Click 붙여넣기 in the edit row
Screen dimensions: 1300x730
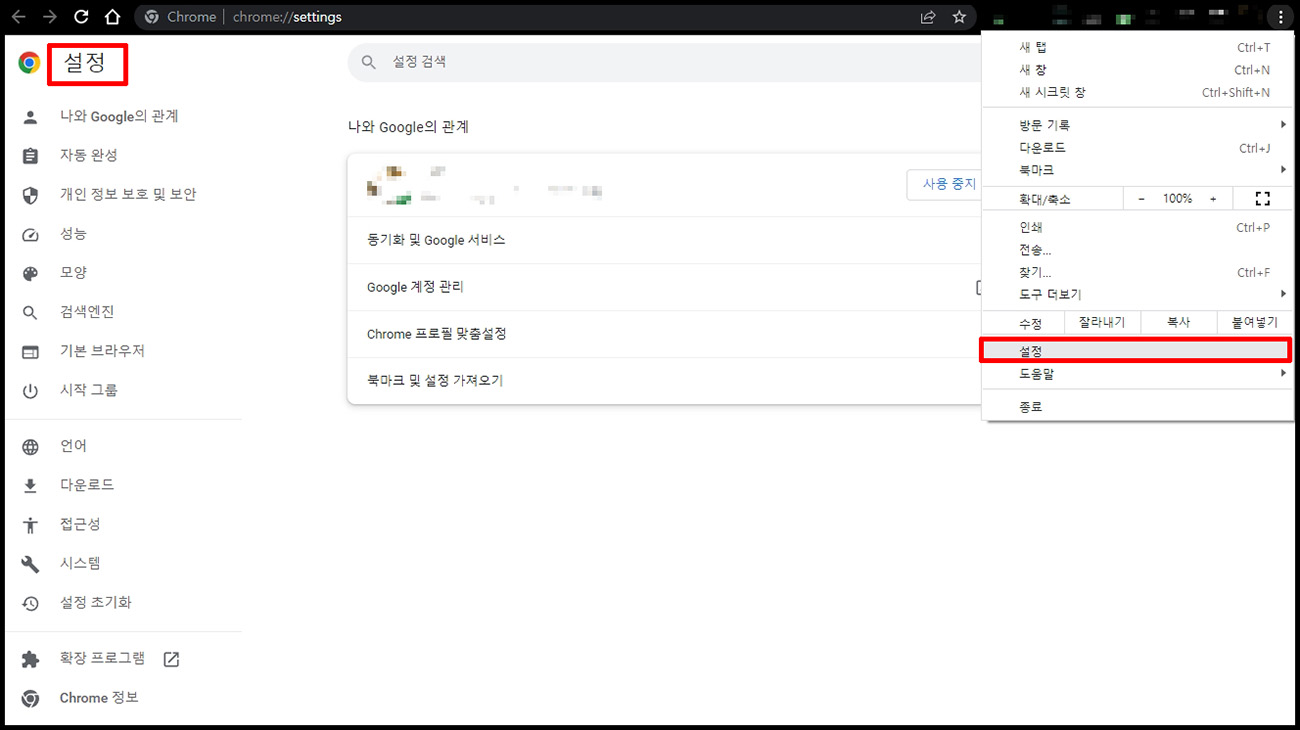click(1255, 323)
